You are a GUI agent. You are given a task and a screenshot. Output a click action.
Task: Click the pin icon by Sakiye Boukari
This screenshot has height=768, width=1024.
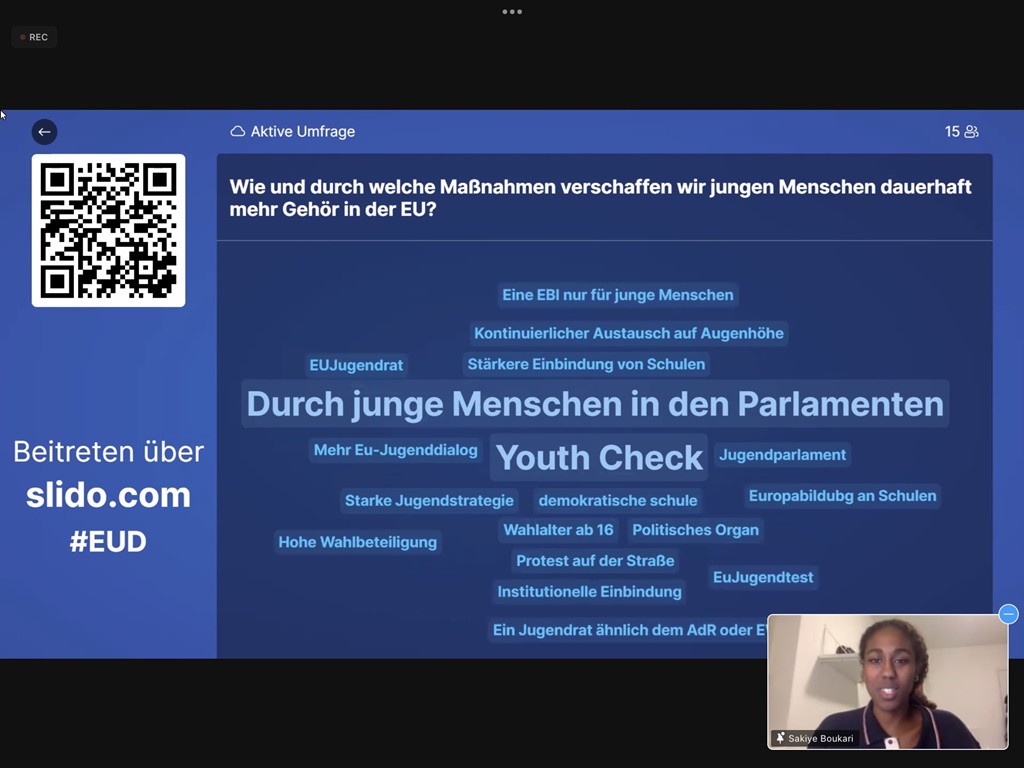(x=780, y=738)
